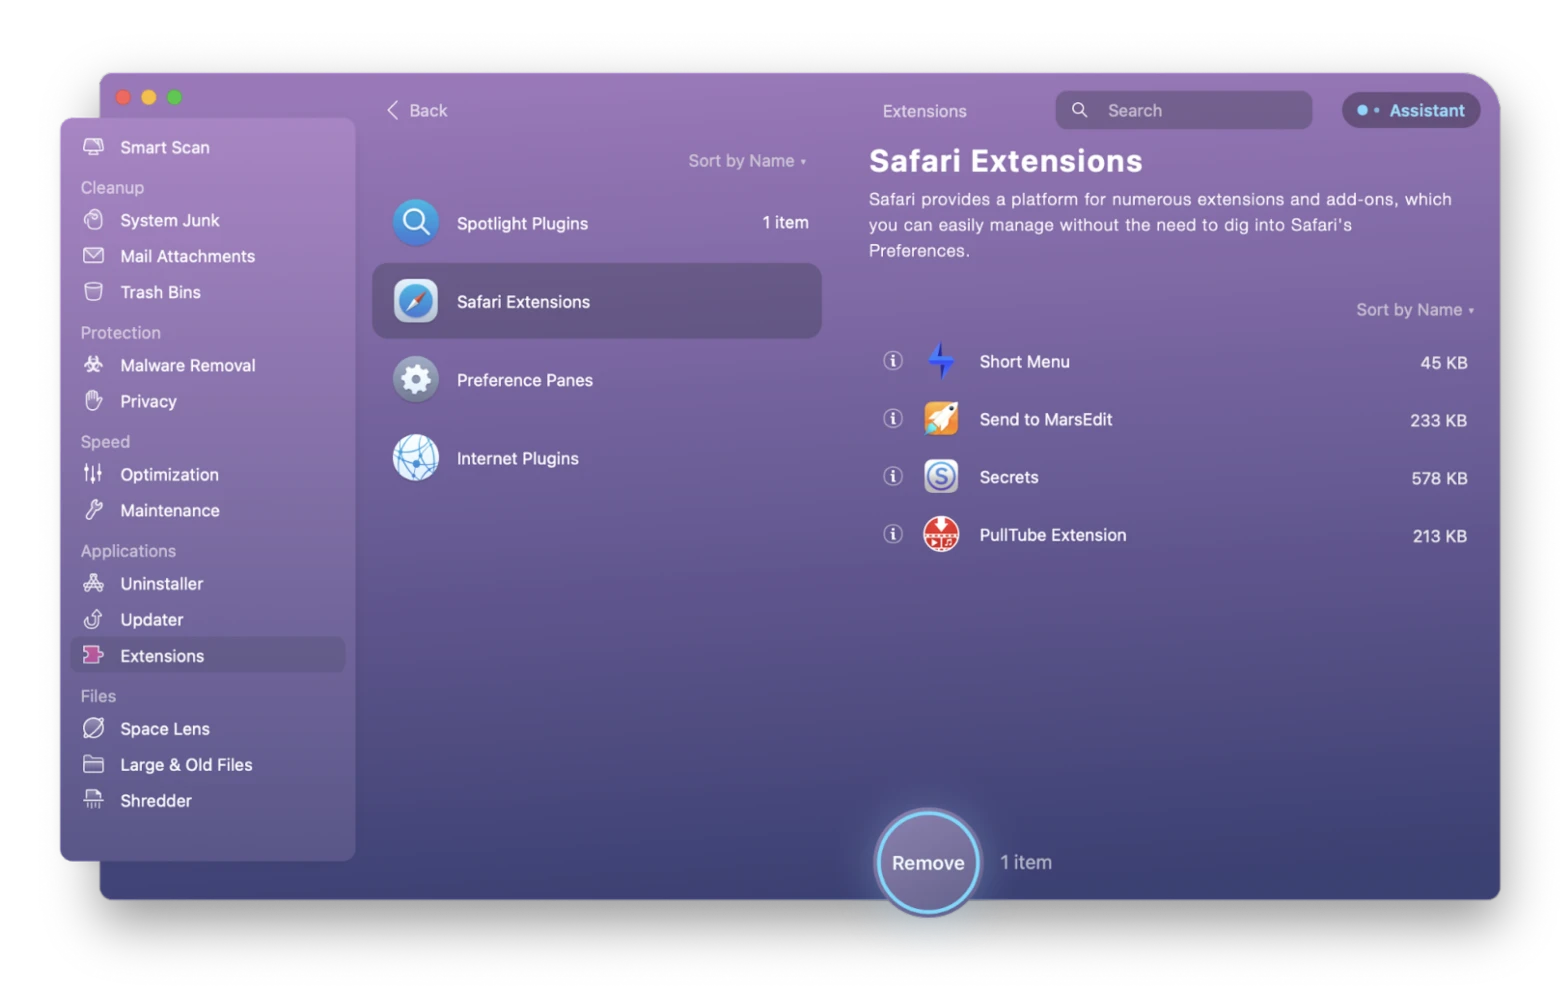
Task: Open the Assistant panel
Action: coord(1410,110)
